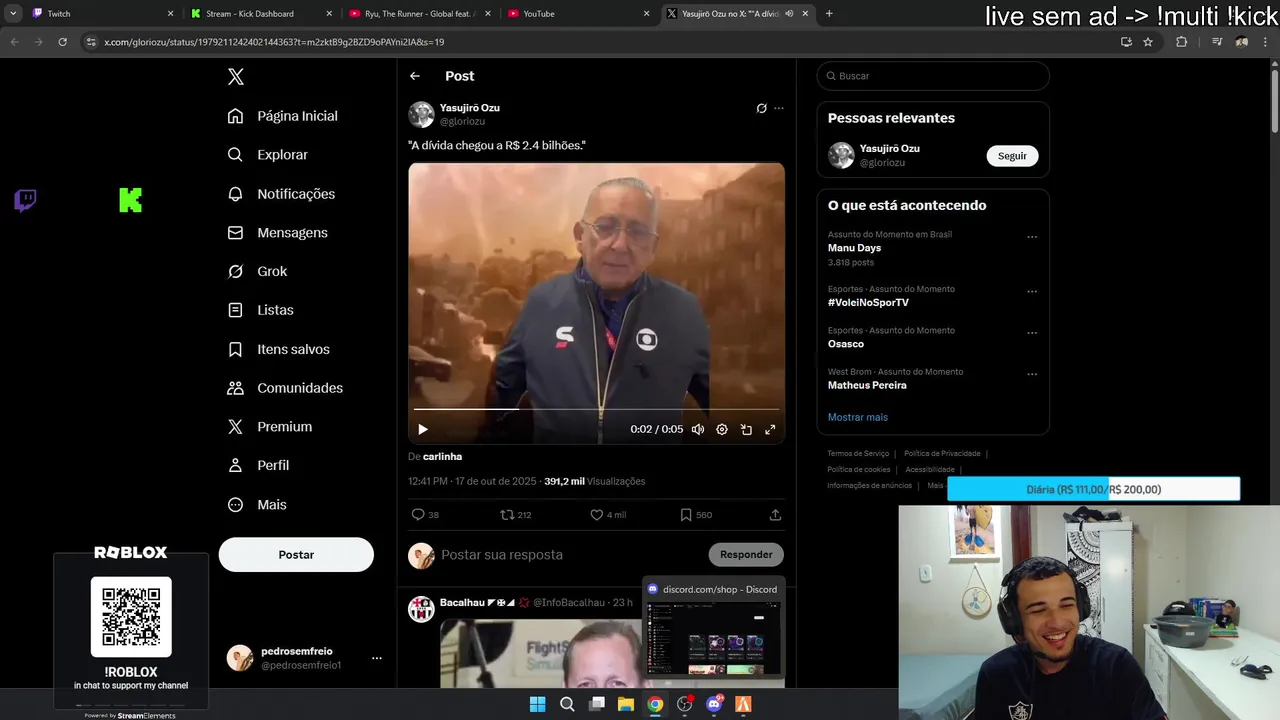The width and height of the screenshot is (1280, 720).
Task: Focus the Buscar search field
Action: click(933, 76)
